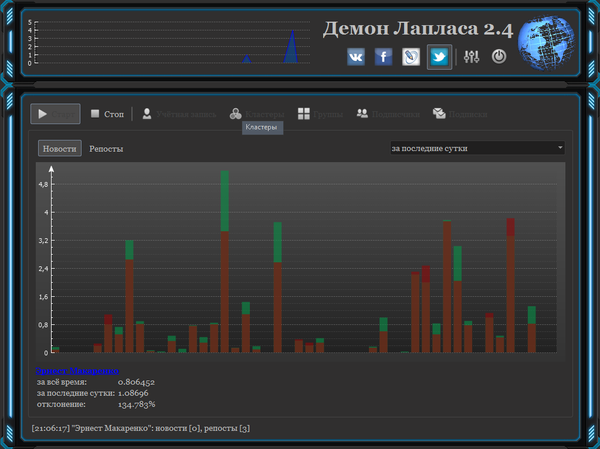The height and width of the screenshot is (449, 600).
Task: Switch to the Репосты tab
Action: tap(106, 148)
